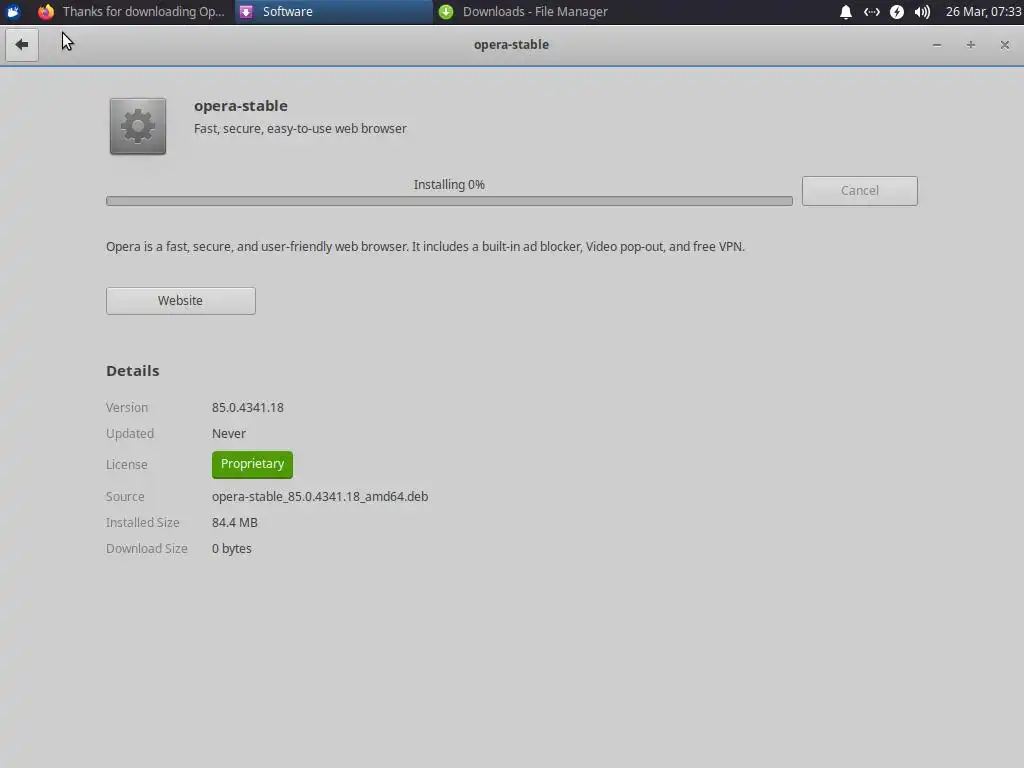Click the green Downloads File Manager icon

(446, 12)
